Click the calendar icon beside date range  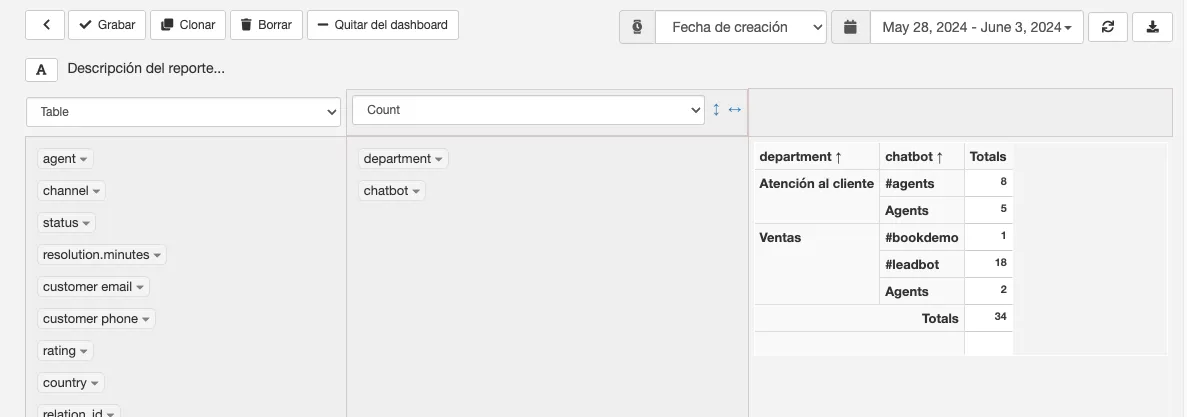coord(850,27)
